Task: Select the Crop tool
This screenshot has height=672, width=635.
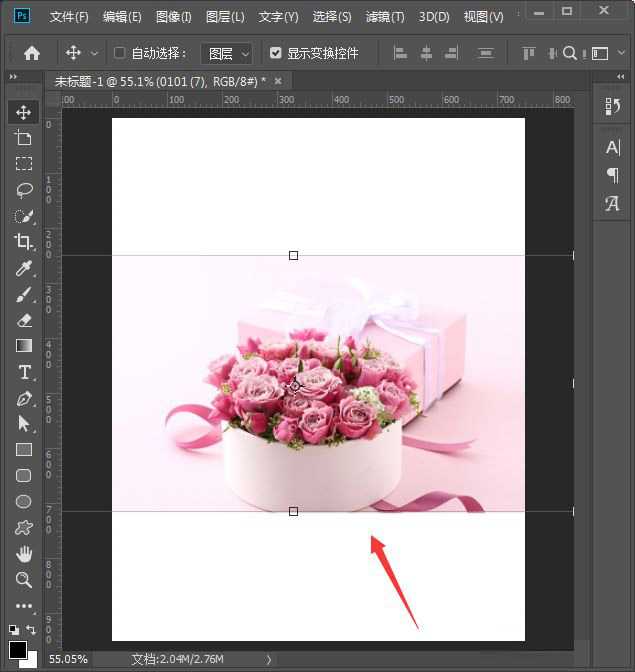Action: pyautogui.click(x=24, y=242)
